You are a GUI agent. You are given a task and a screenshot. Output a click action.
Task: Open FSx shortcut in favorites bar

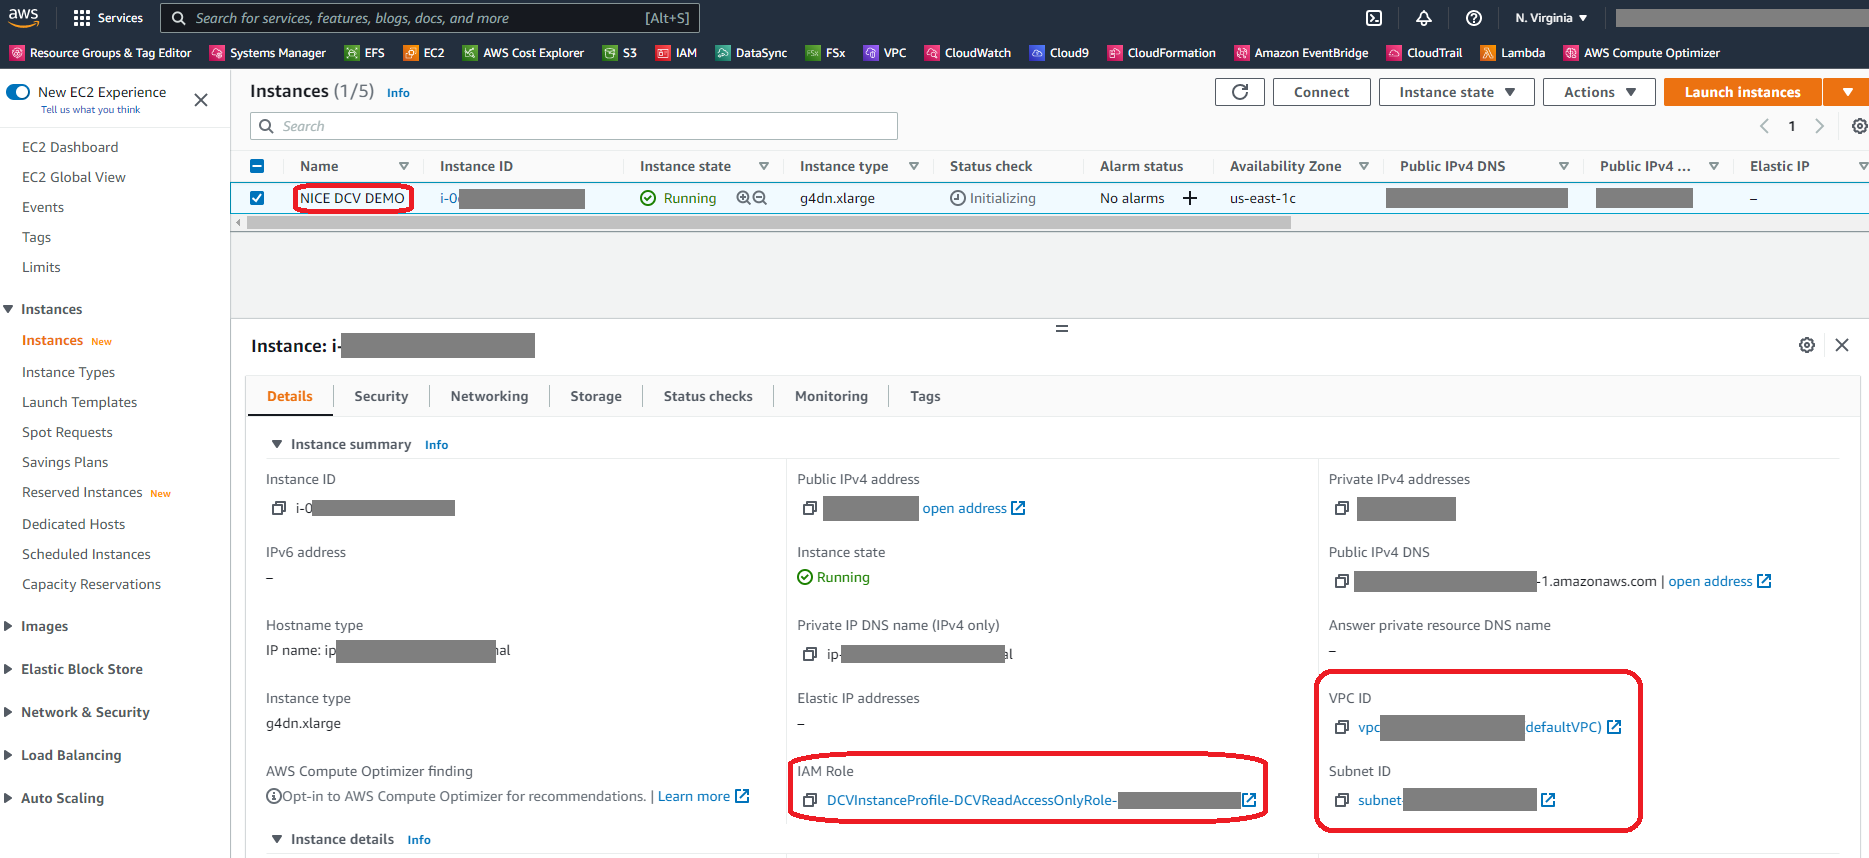tap(826, 53)
